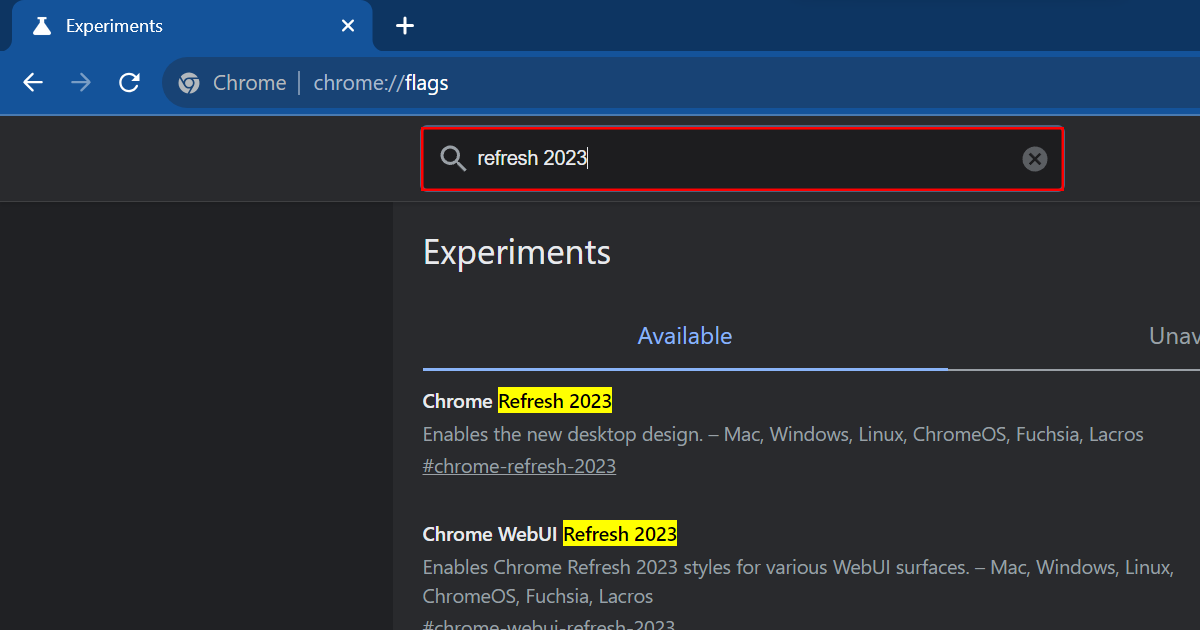Image resolution: width=1200 pixels, height=630 pixels.
Task: Select the chrome://flags URL in the address bar
Action: [x=381, y=83]
